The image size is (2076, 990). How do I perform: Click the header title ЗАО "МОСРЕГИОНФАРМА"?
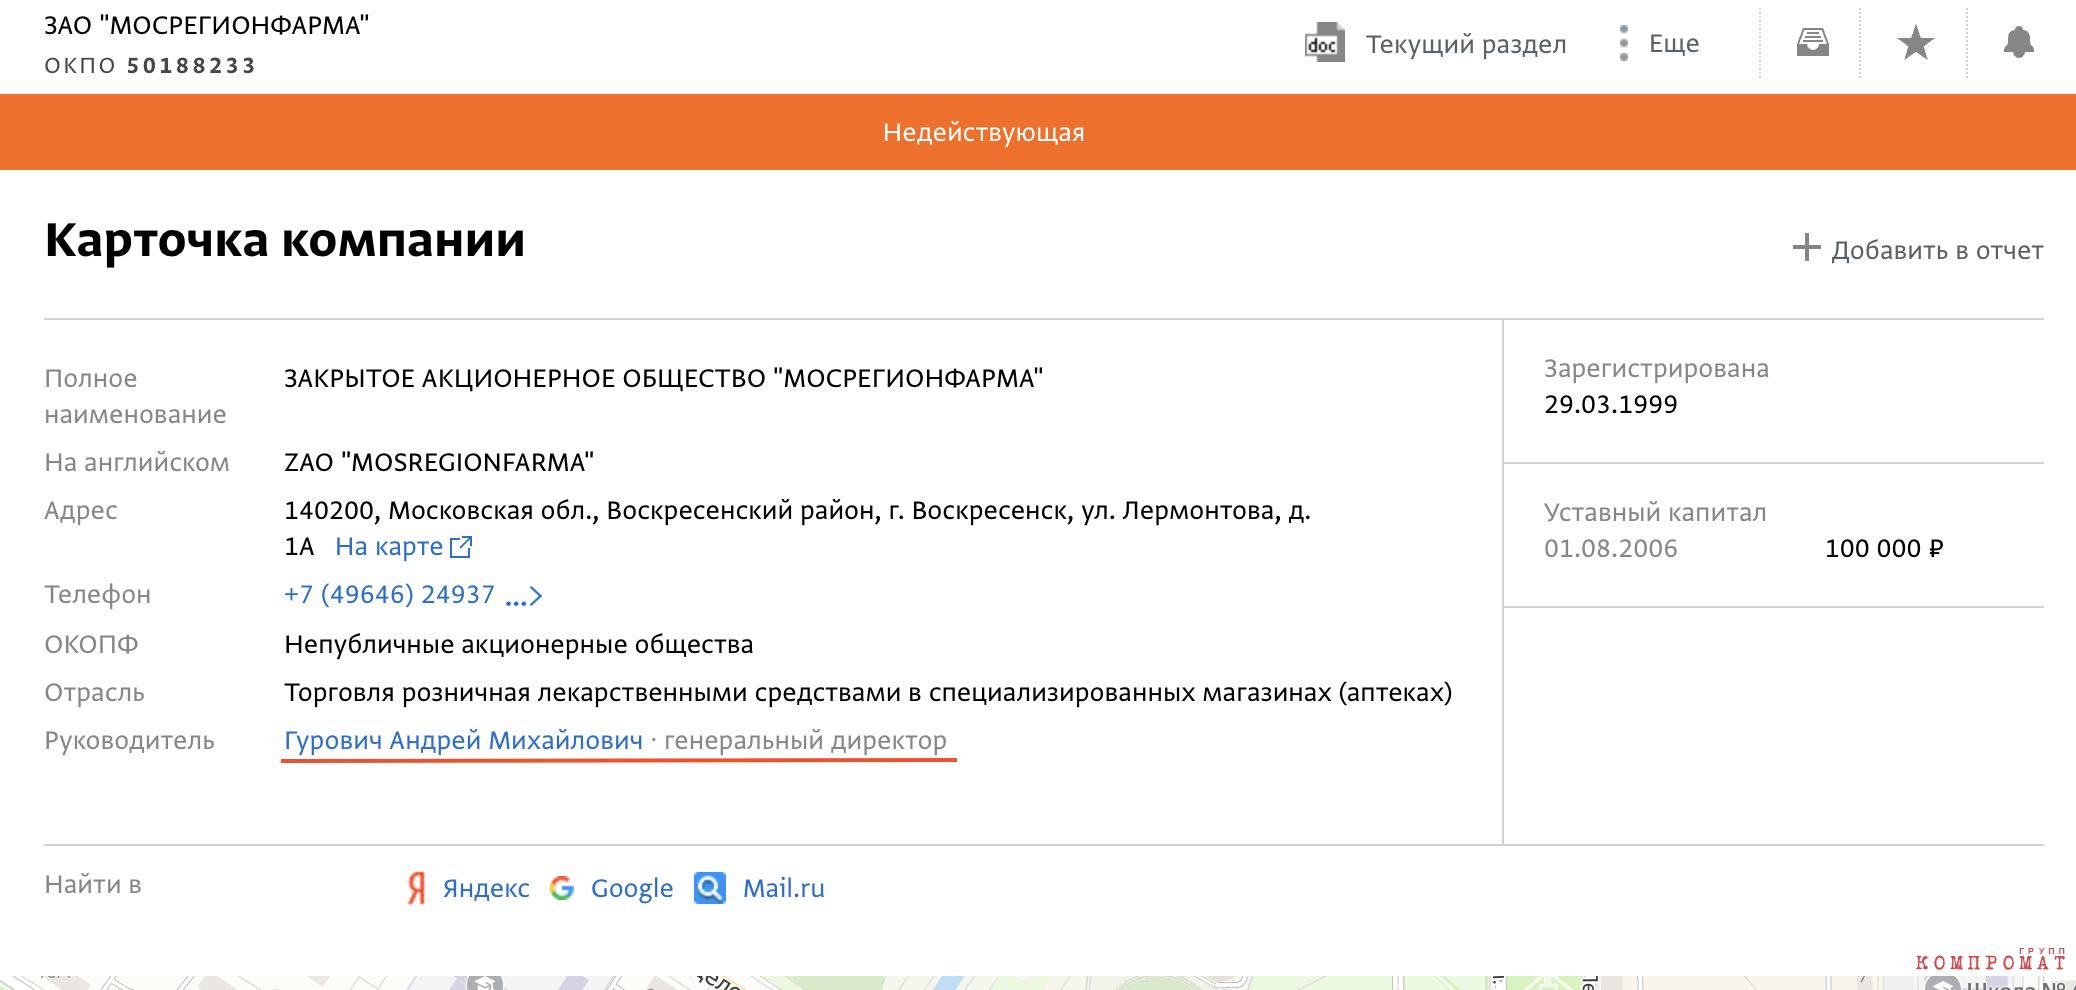click(x=207, y=25)
